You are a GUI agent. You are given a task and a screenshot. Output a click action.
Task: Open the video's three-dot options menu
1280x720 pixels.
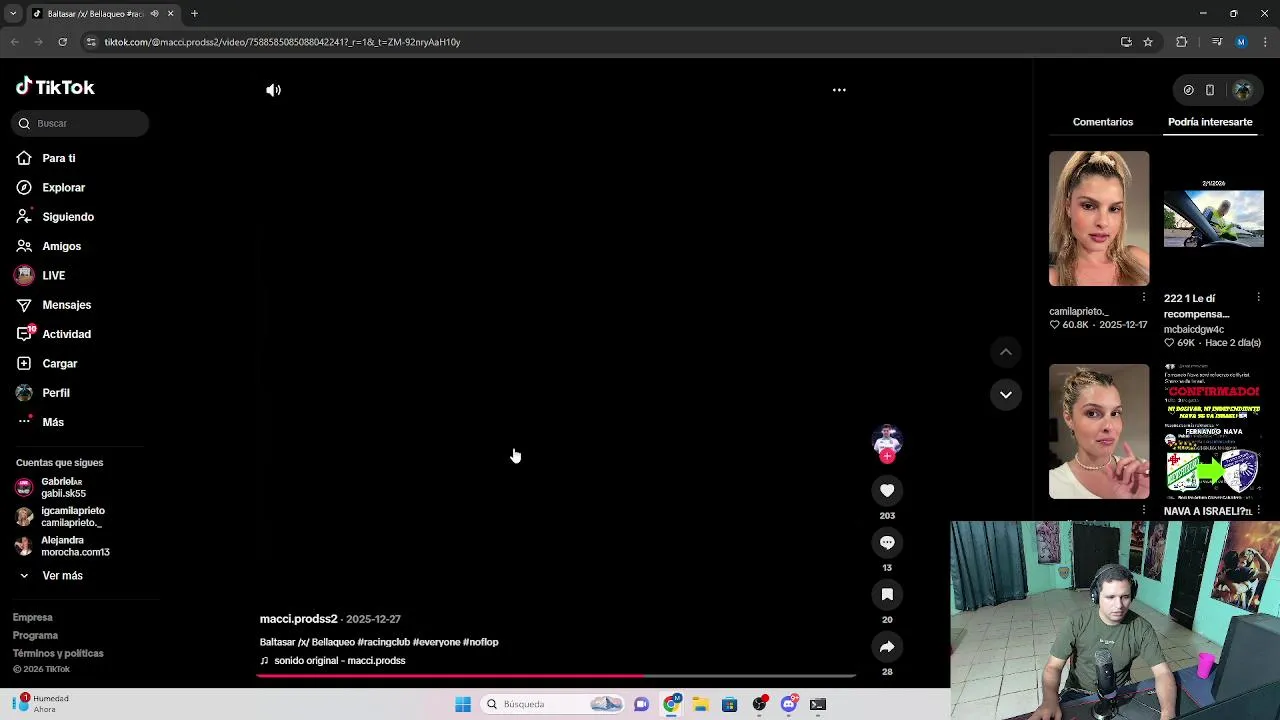[x=839, y=90]
